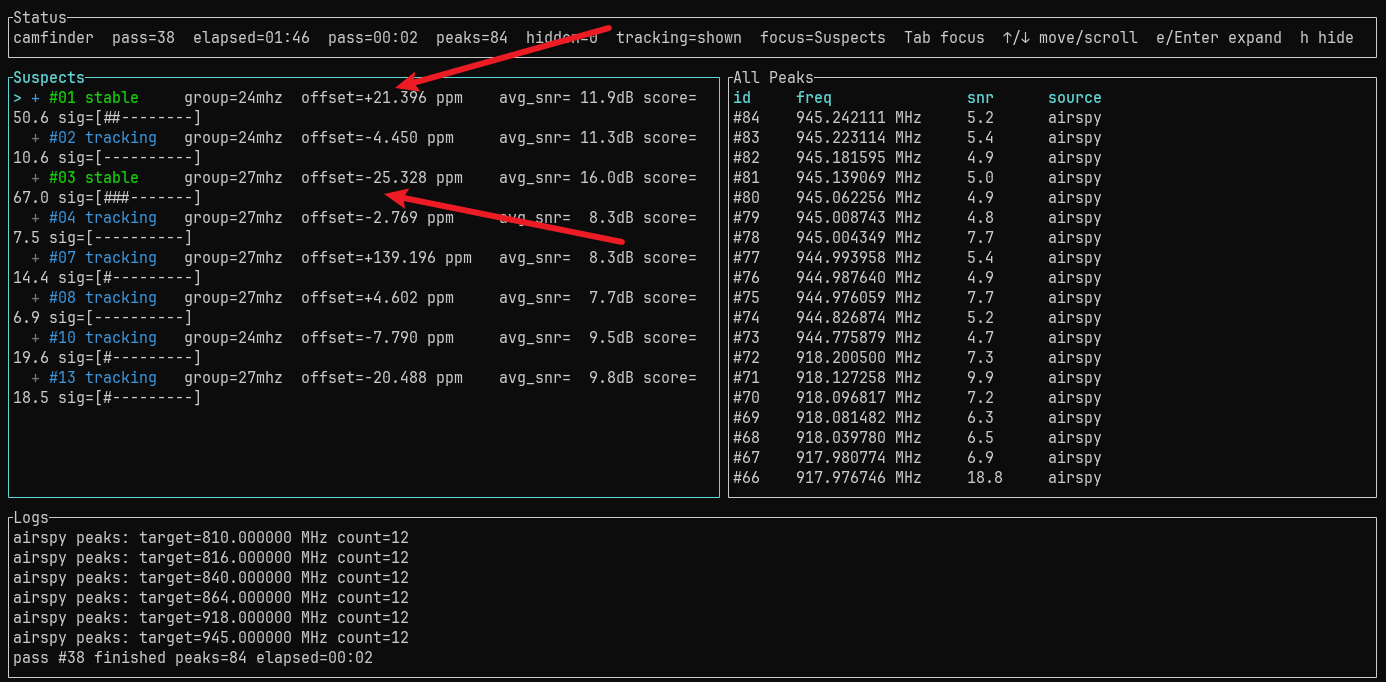Viewport: 1386px width, 682px height.
Task: Expand suspect #02 plus marker
Action: (36, 138)
